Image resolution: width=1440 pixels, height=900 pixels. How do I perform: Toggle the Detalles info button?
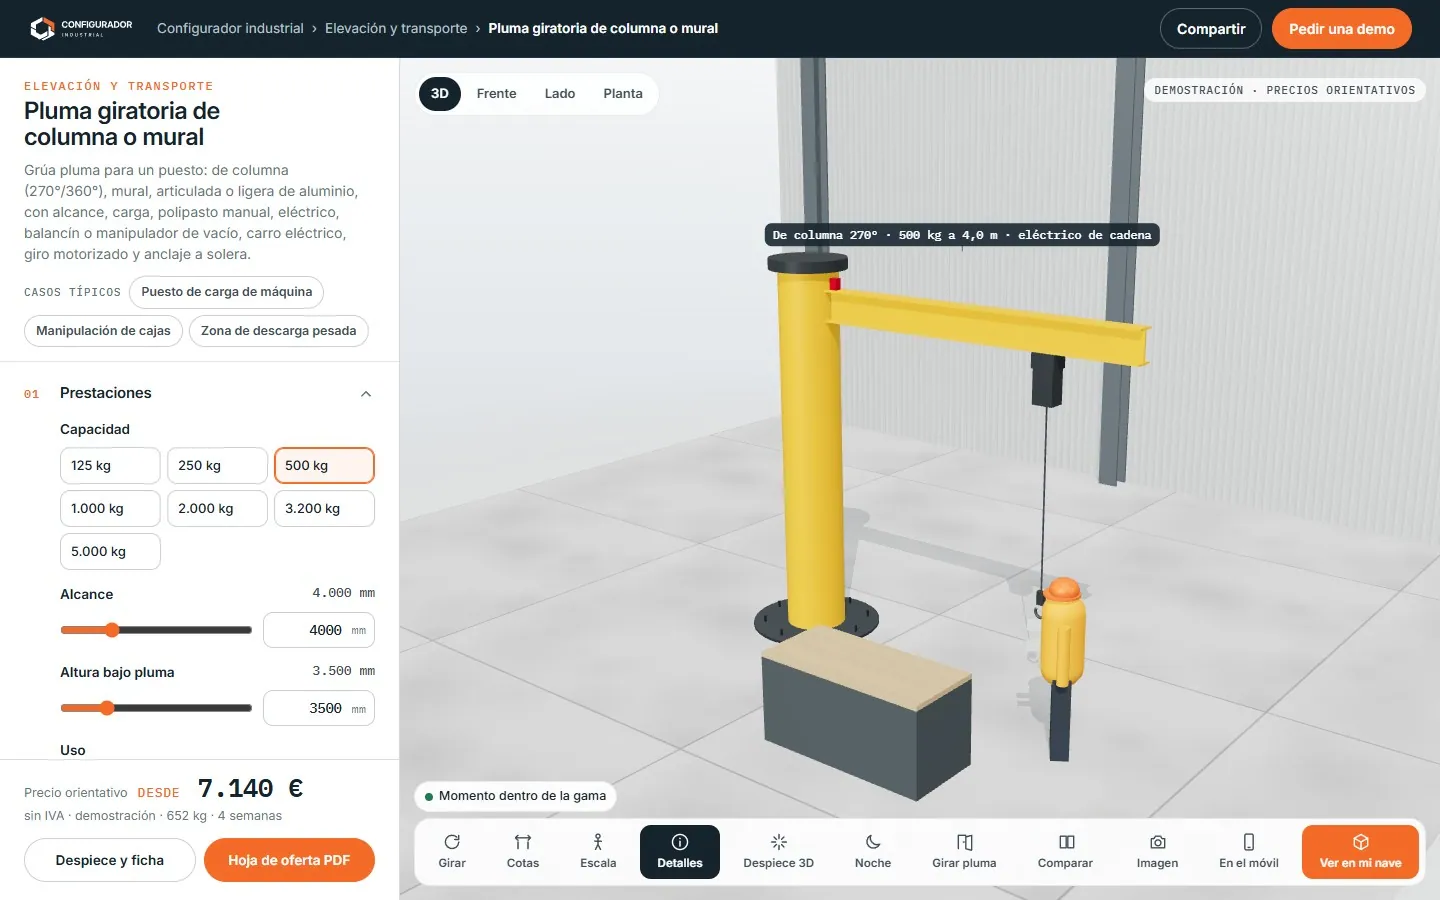pyautogui.click(x=680, y=852)
